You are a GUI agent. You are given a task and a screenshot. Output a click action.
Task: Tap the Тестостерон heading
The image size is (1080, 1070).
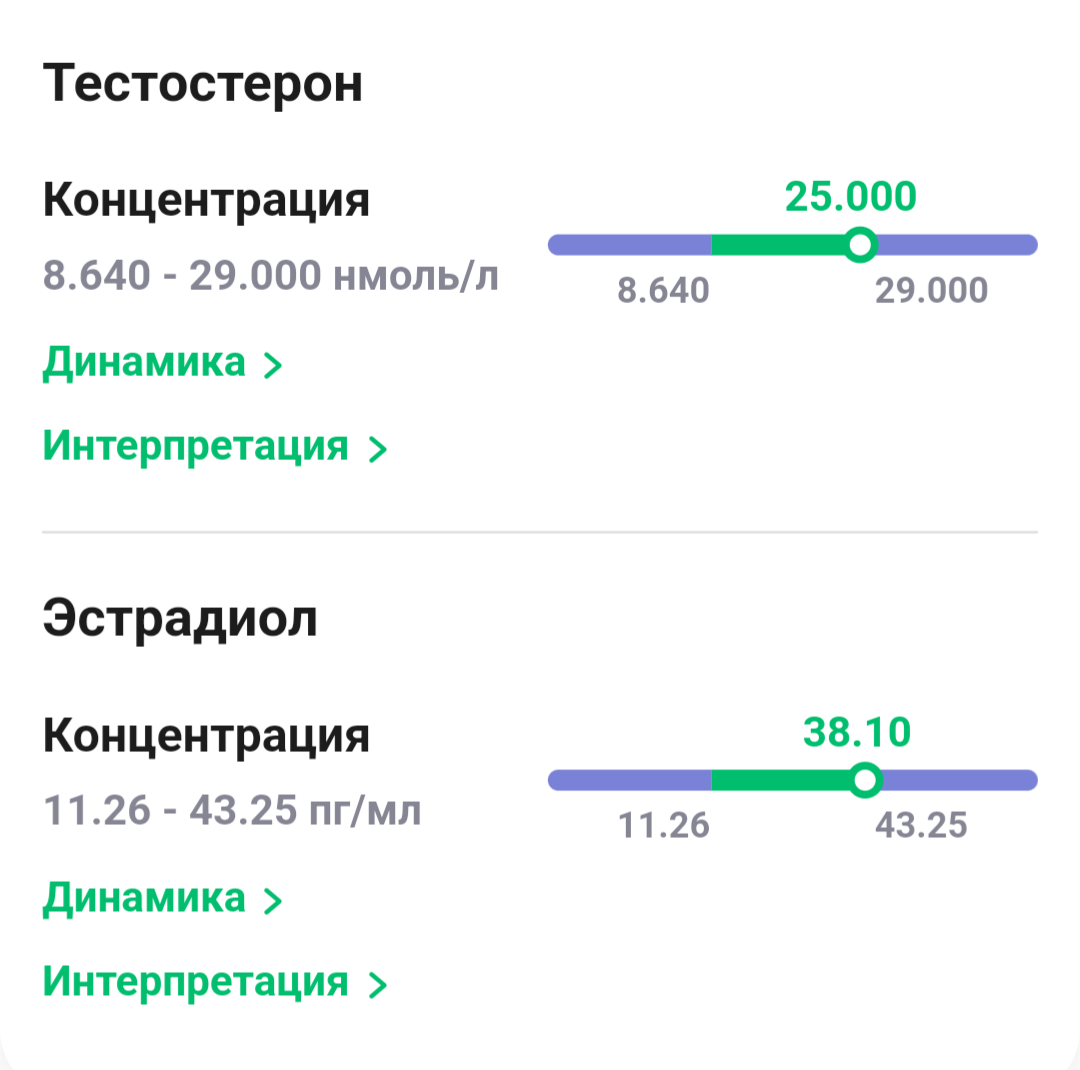[x=202, y=84]
